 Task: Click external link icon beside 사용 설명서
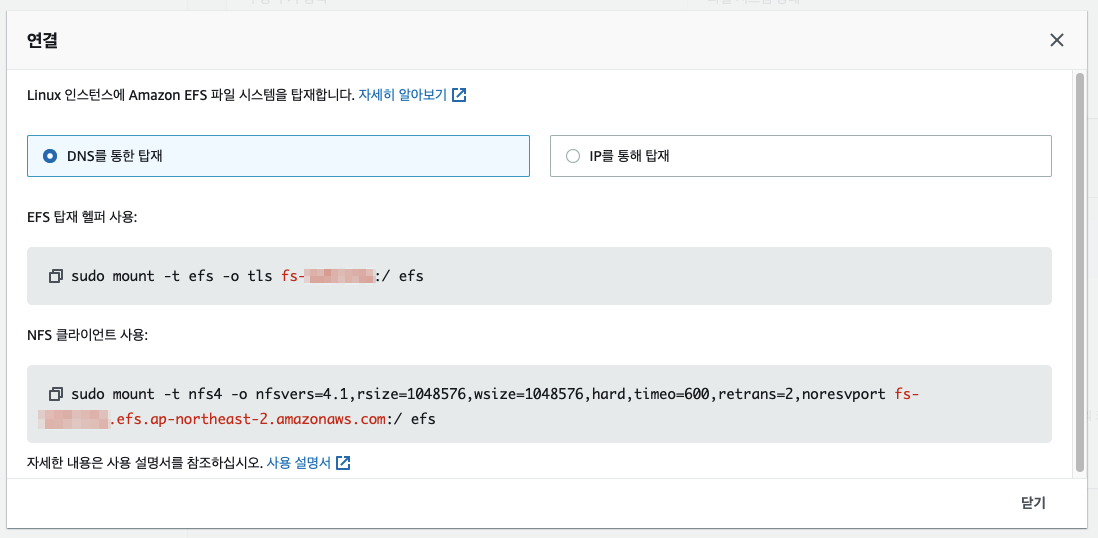pyautogui.click(x=343, y=463)
